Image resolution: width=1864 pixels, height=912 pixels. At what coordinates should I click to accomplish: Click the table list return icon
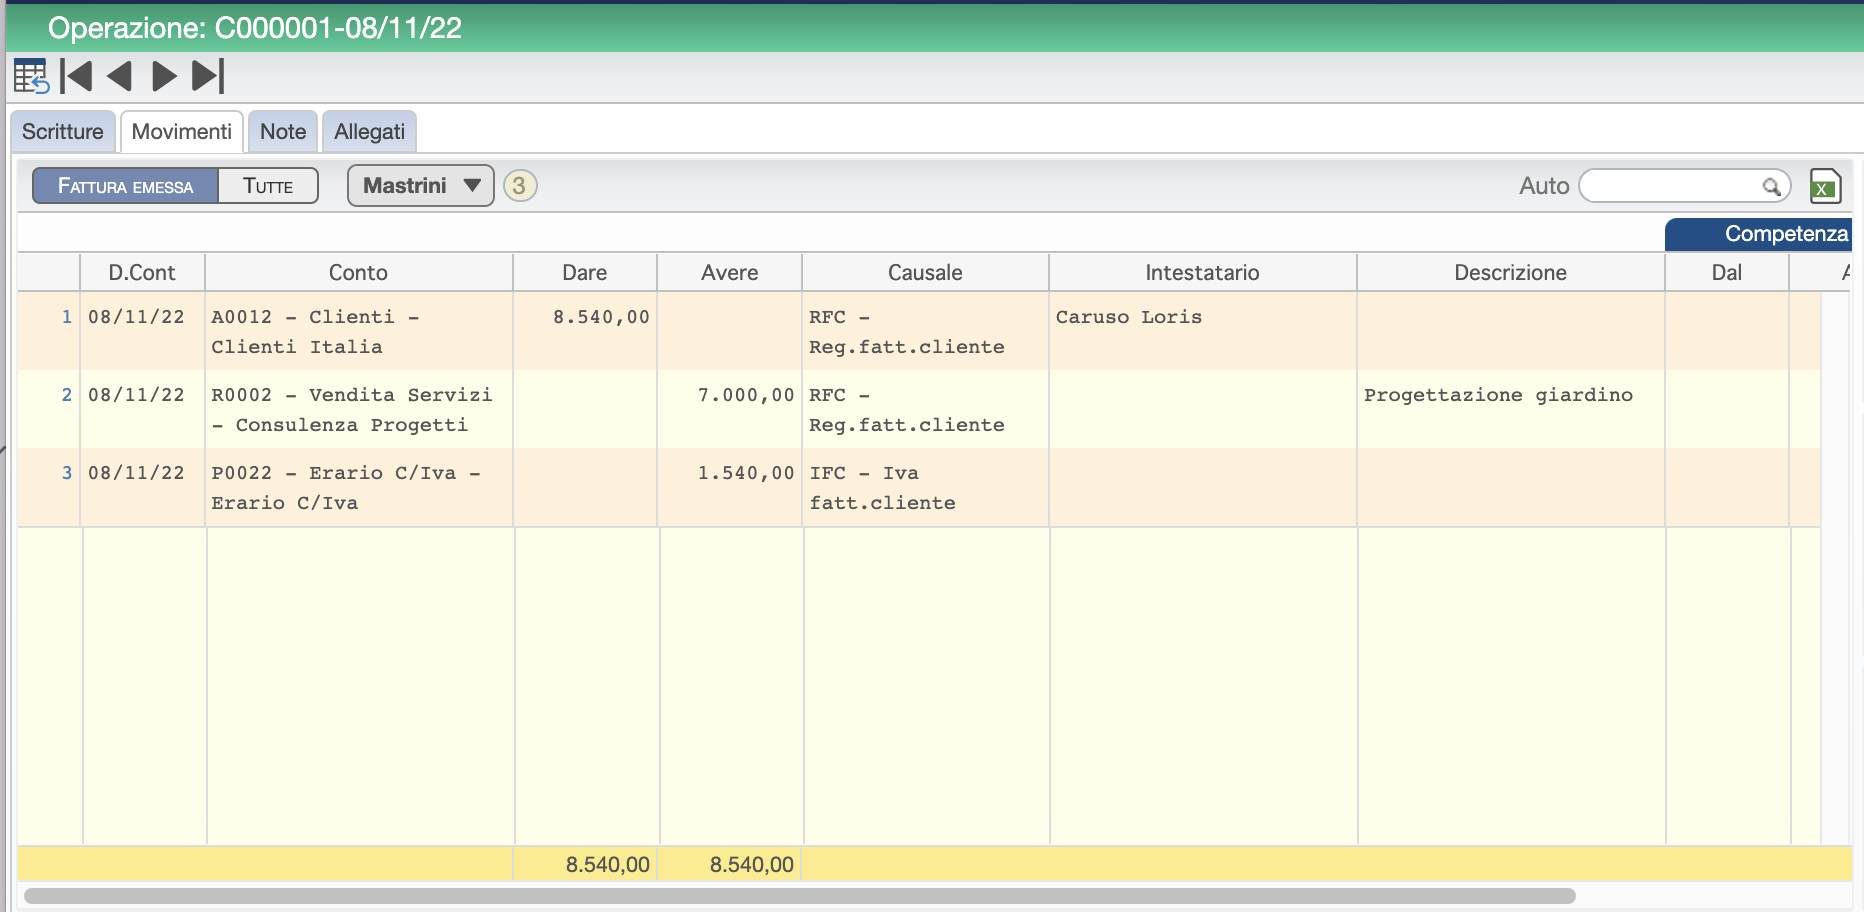[x=31, y=76]
